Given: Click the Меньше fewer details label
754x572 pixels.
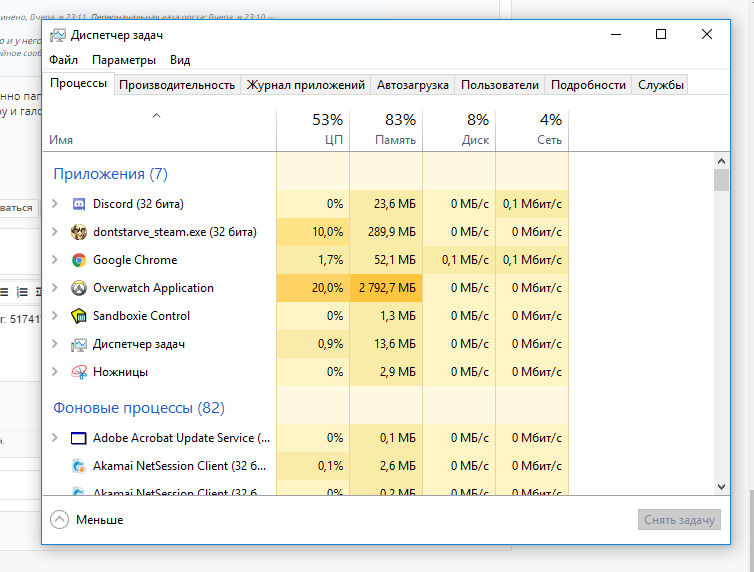Looking at the screenshot, I should [x=100, y=520].
